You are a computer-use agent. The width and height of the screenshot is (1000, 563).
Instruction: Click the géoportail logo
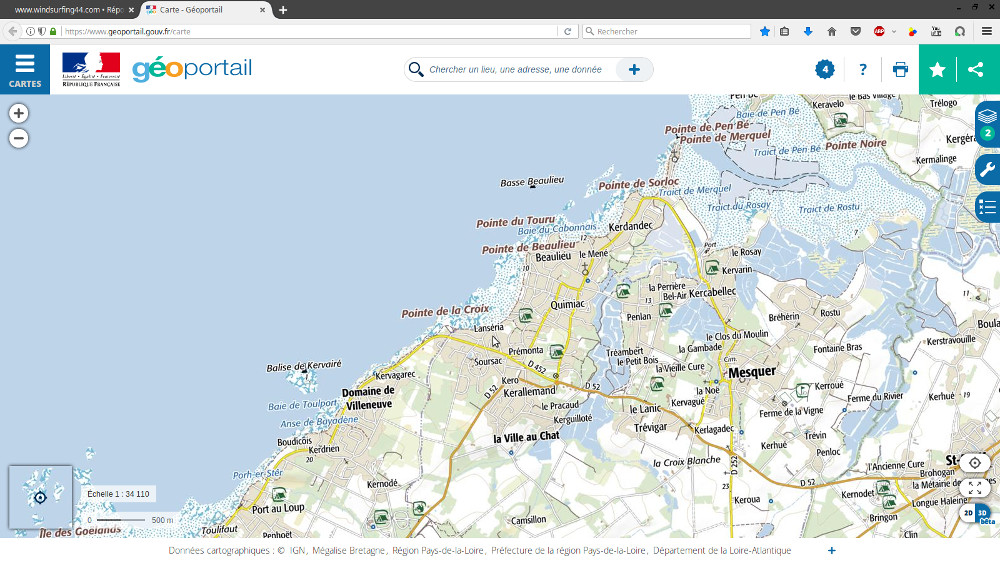pos(192,69)
